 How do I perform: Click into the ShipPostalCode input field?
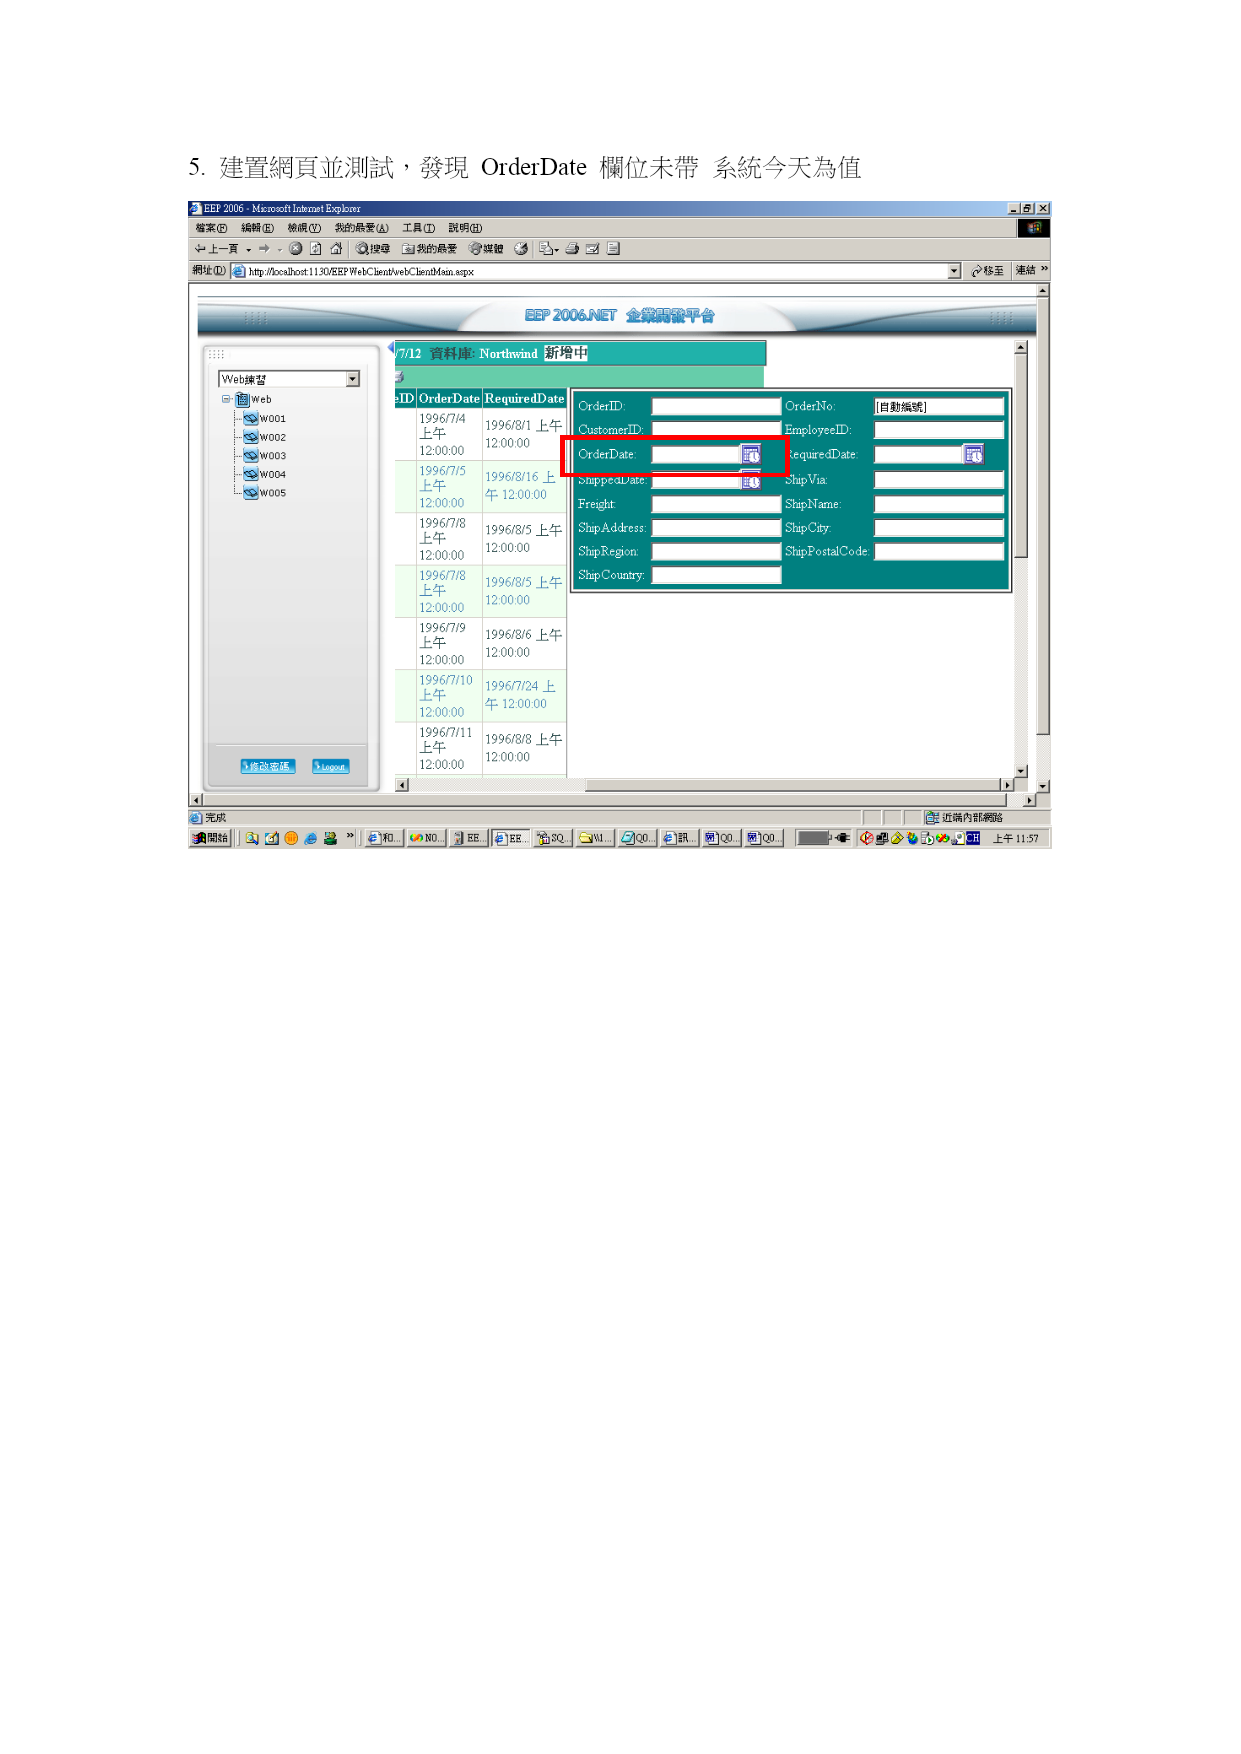pos(939,551)
